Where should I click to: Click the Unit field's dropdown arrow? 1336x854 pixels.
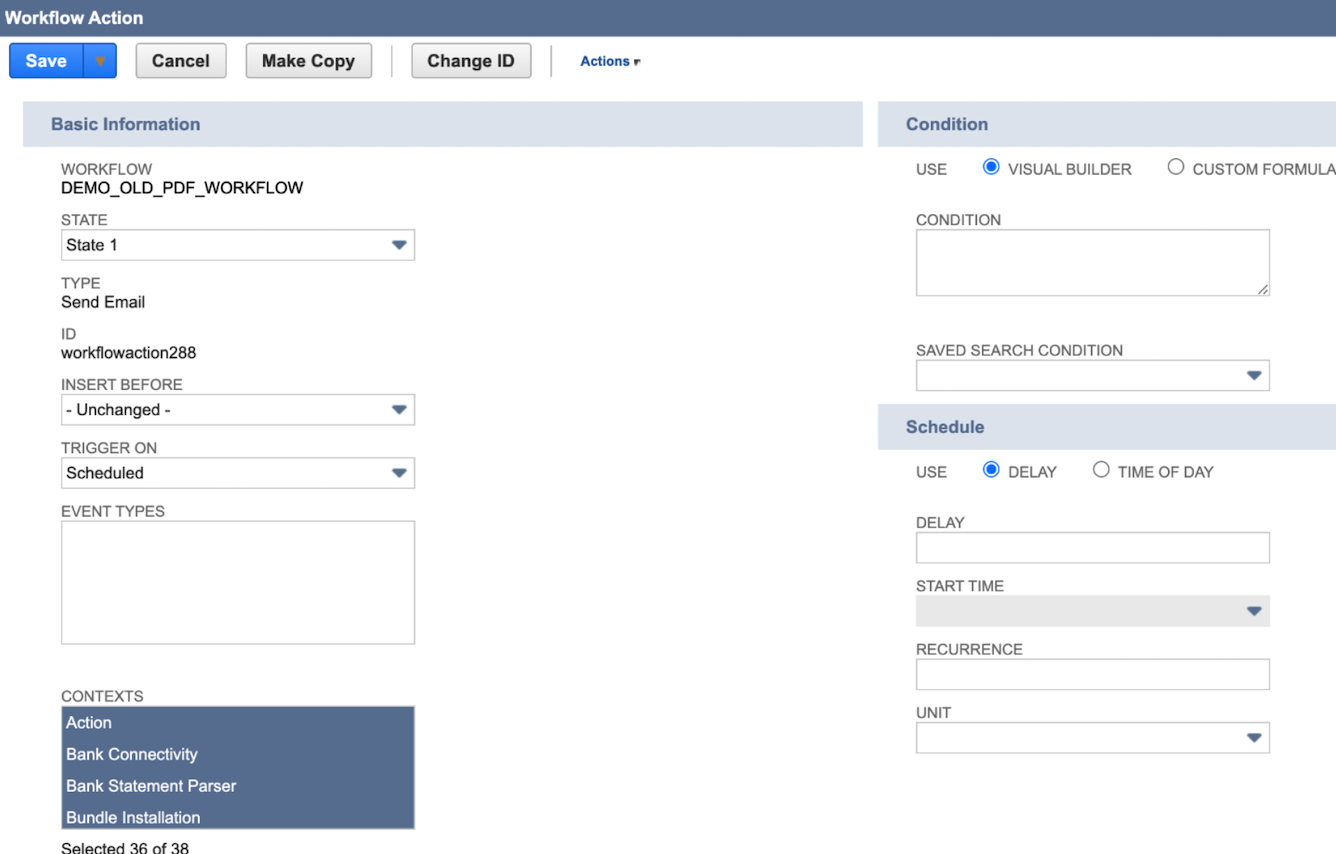[x=1254, y=737]
